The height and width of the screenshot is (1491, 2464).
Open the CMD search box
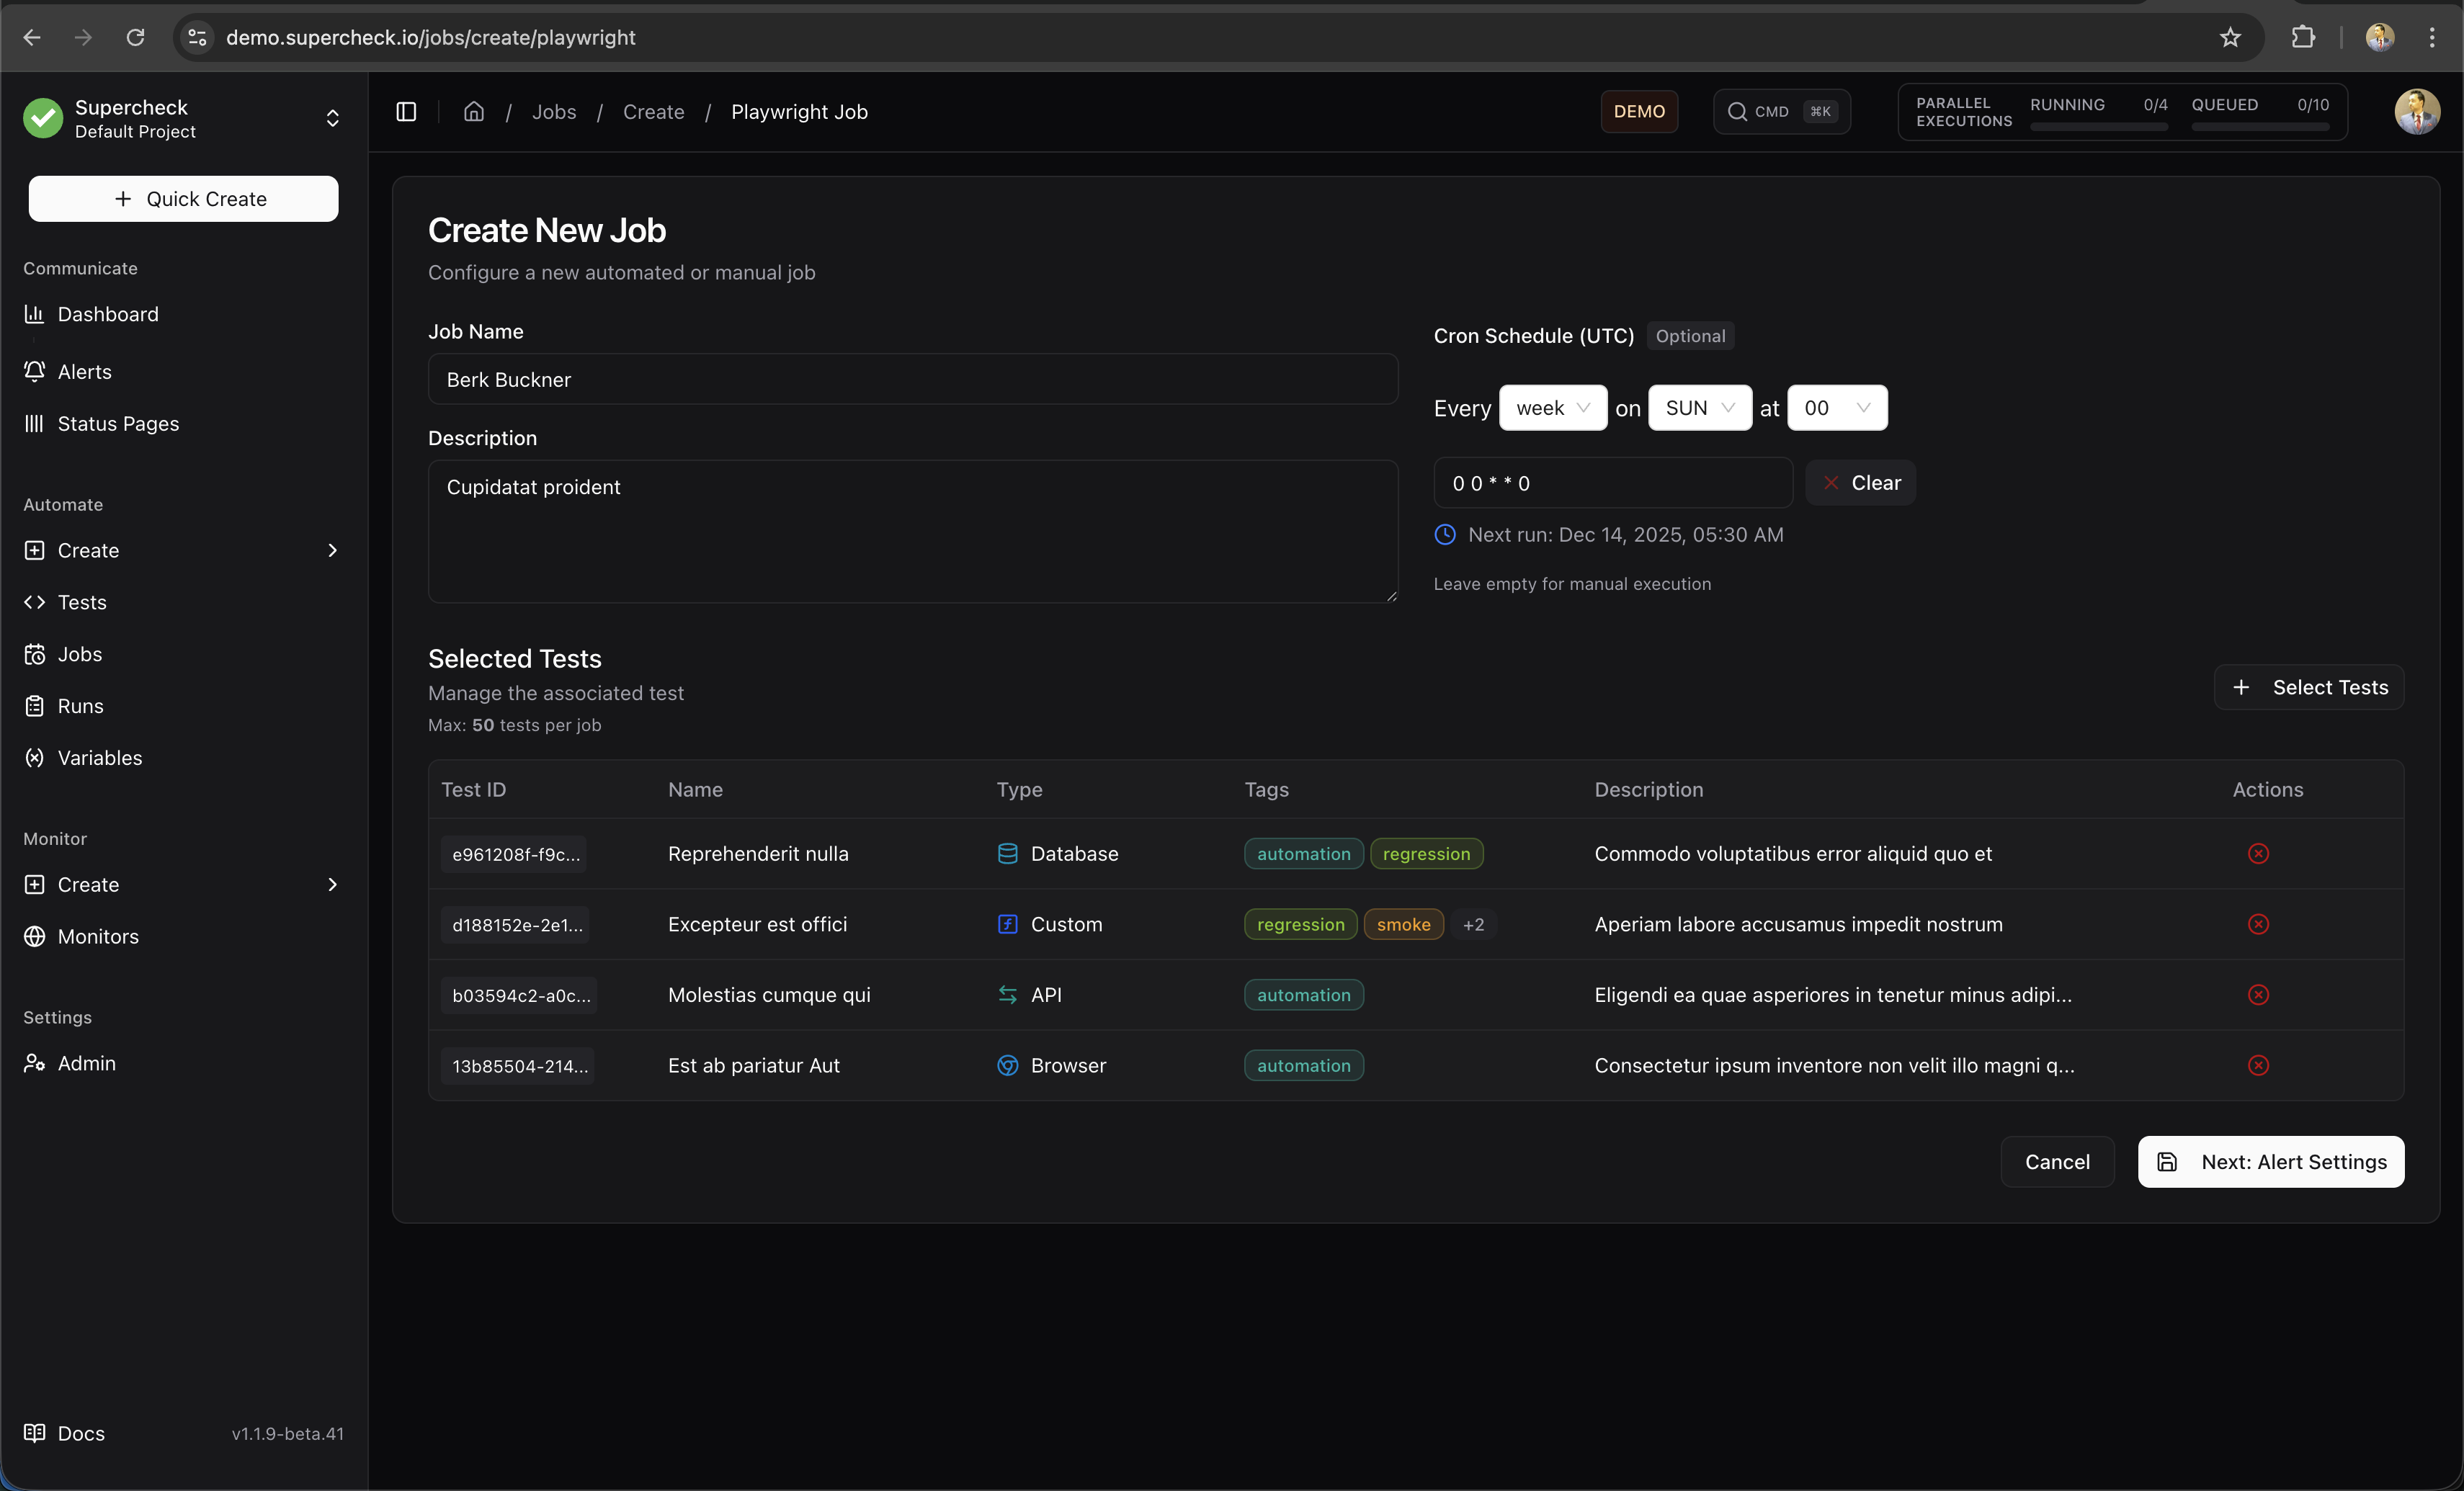pyautogui.click(x=1781, y=112)
